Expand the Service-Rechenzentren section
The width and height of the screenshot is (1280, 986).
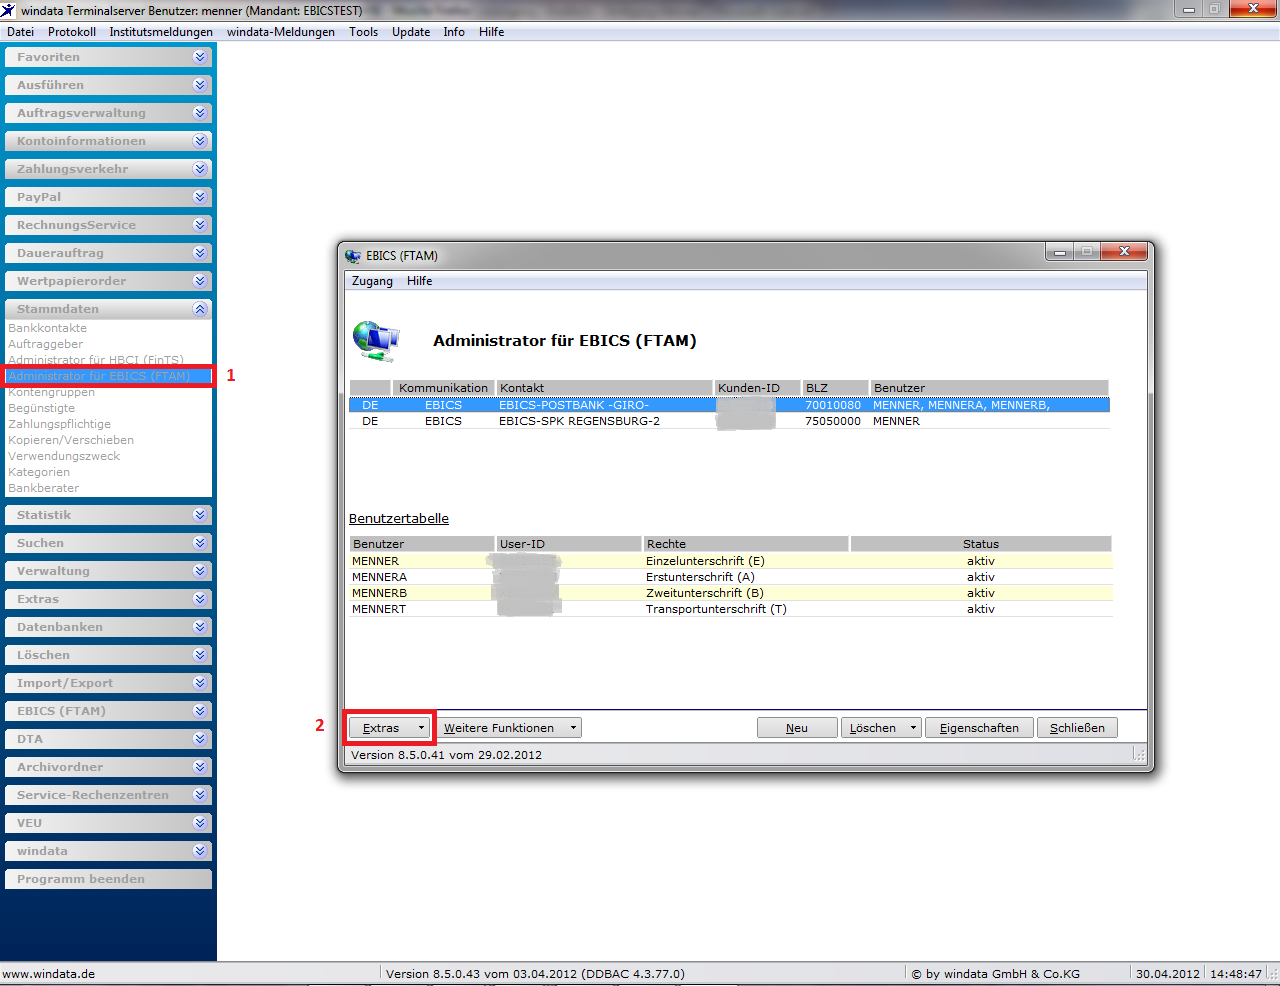tap(108, 795)
